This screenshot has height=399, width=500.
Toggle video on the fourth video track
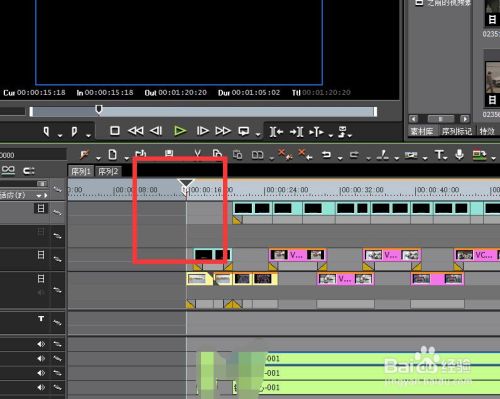pos(41,278)
